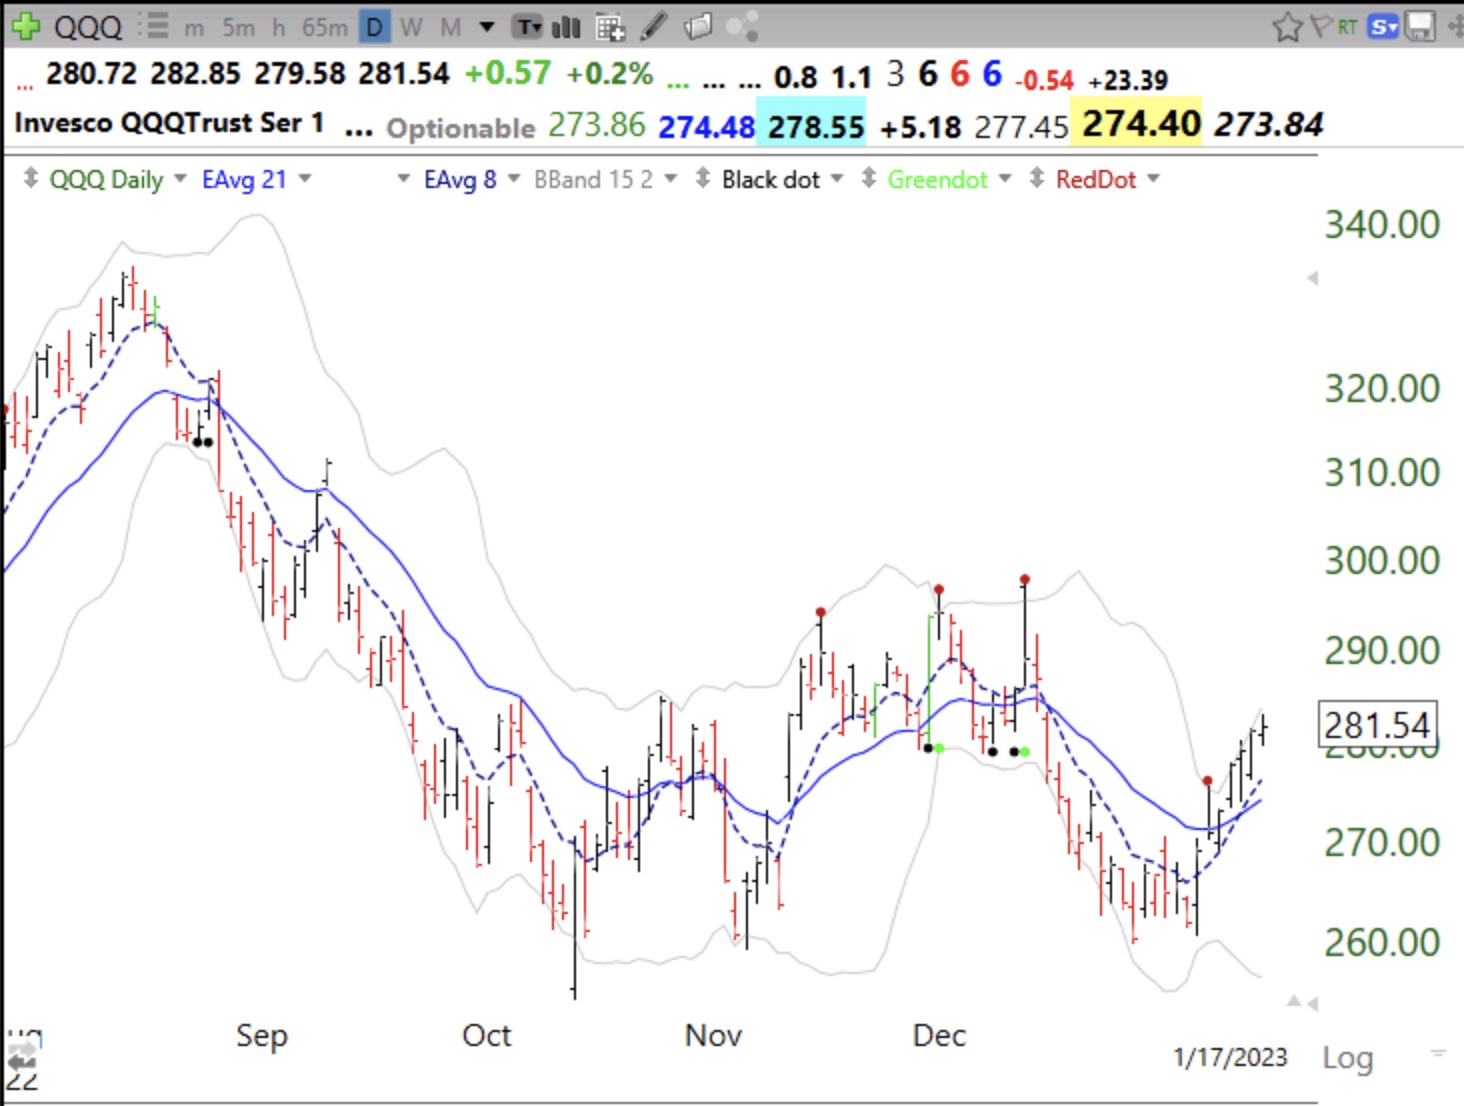Click the add indicator table icon
The height and width of the screenshot is (1106, 1464).
coord(610,27)
